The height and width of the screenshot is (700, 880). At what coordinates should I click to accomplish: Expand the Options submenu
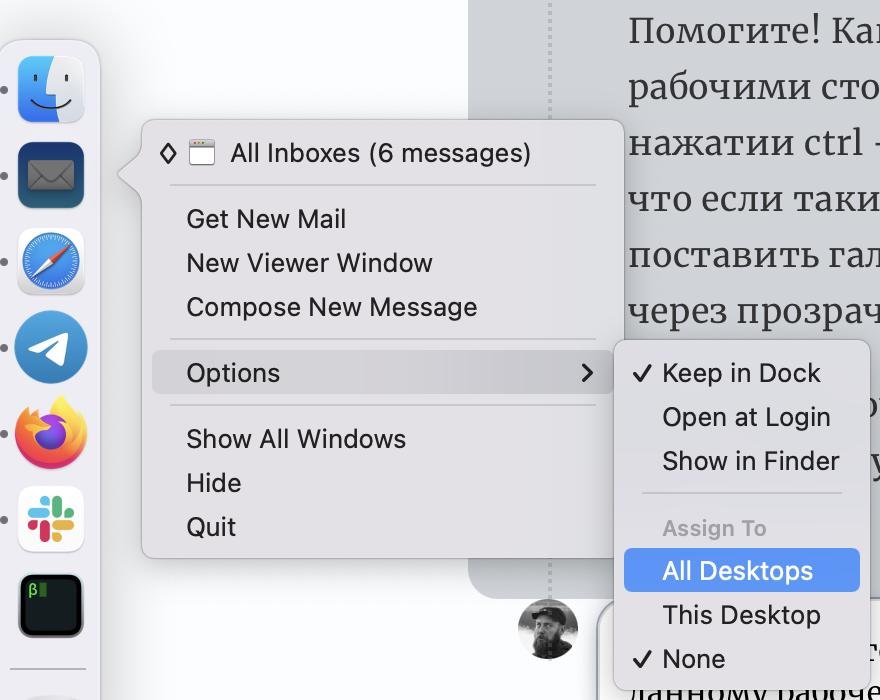233,372
